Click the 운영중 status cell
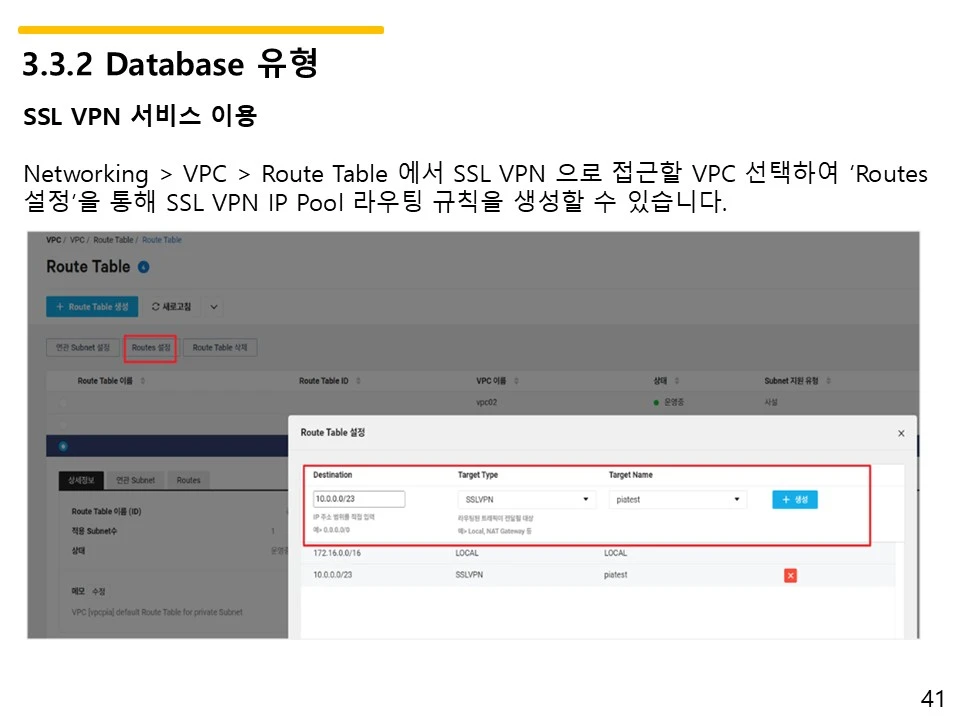 pyautogui.click(x=669, y=402)
